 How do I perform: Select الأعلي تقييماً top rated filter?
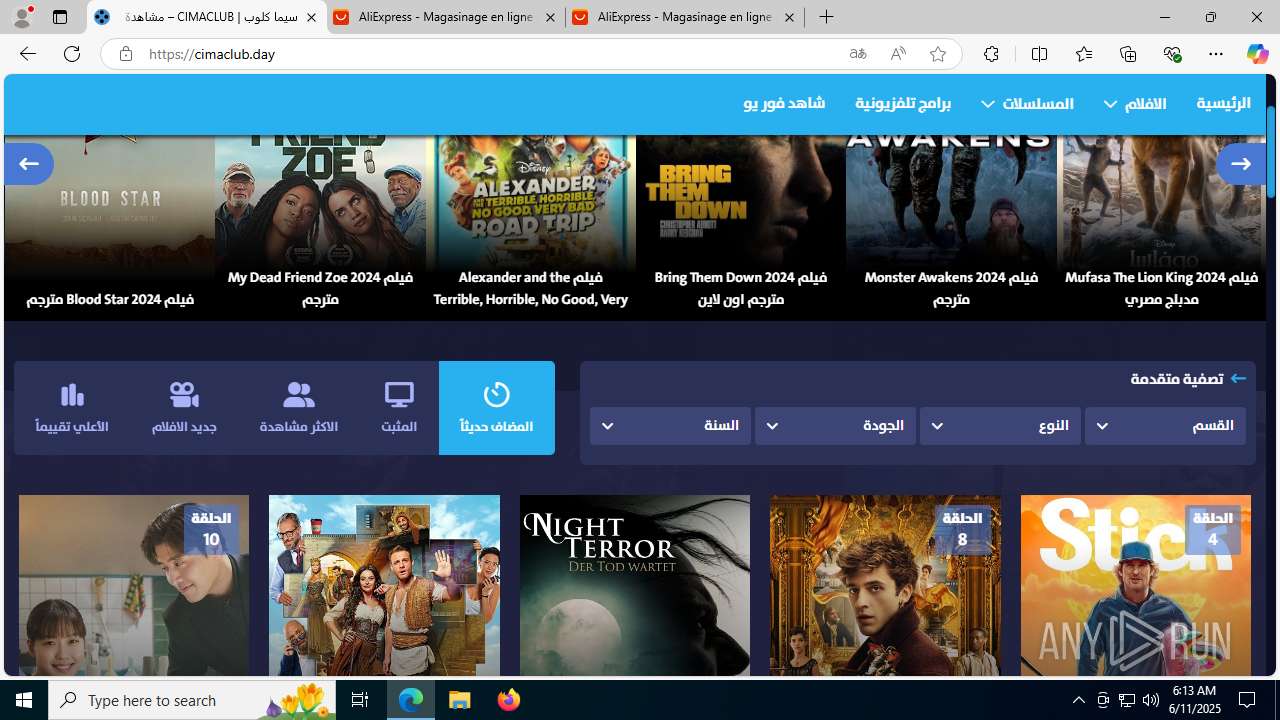72,408
